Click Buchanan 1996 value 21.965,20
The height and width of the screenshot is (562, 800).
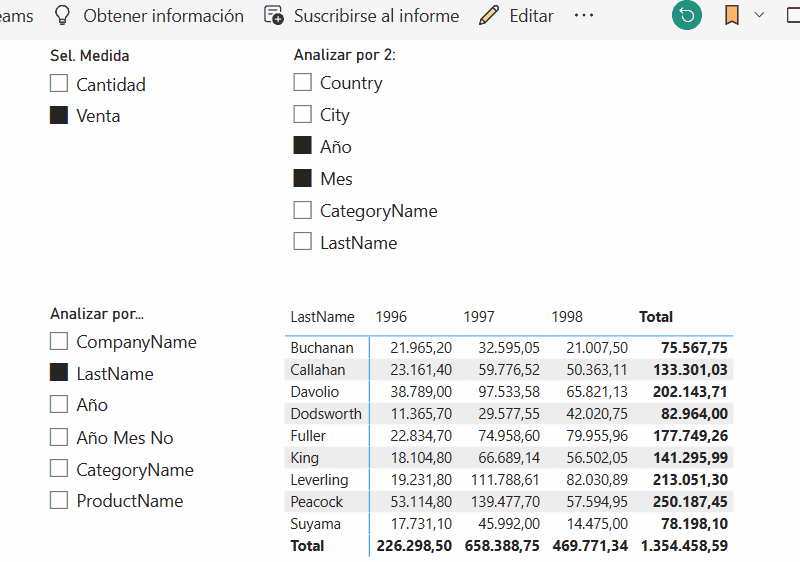point(421,348)
